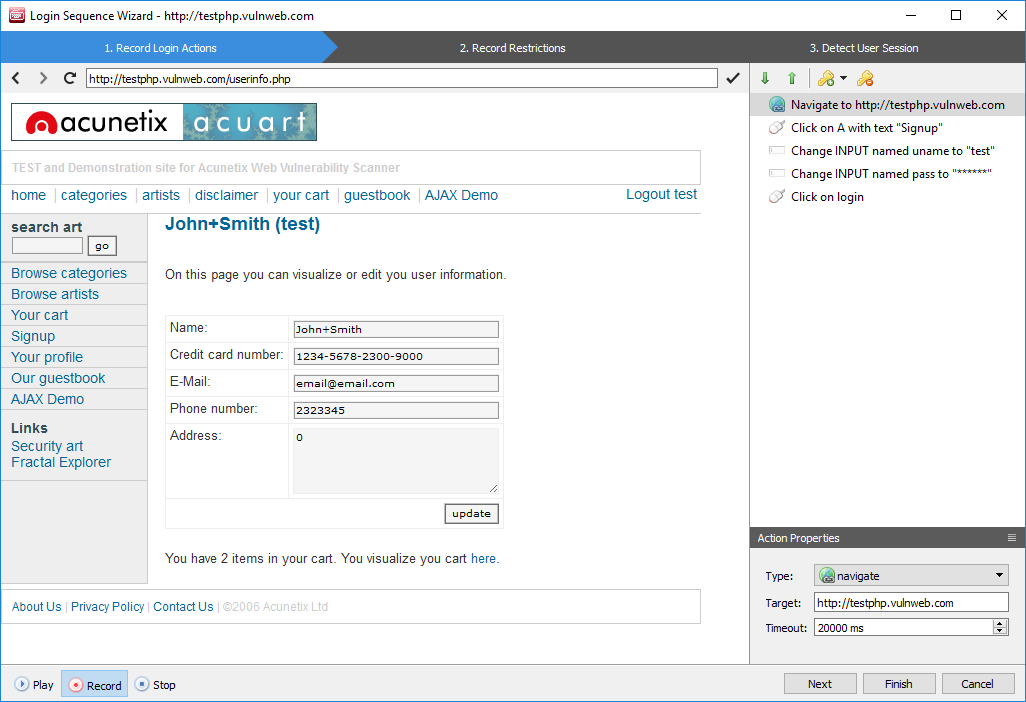Click the Finish button
The image size is (1026, 702).
(x=898, y=683)
